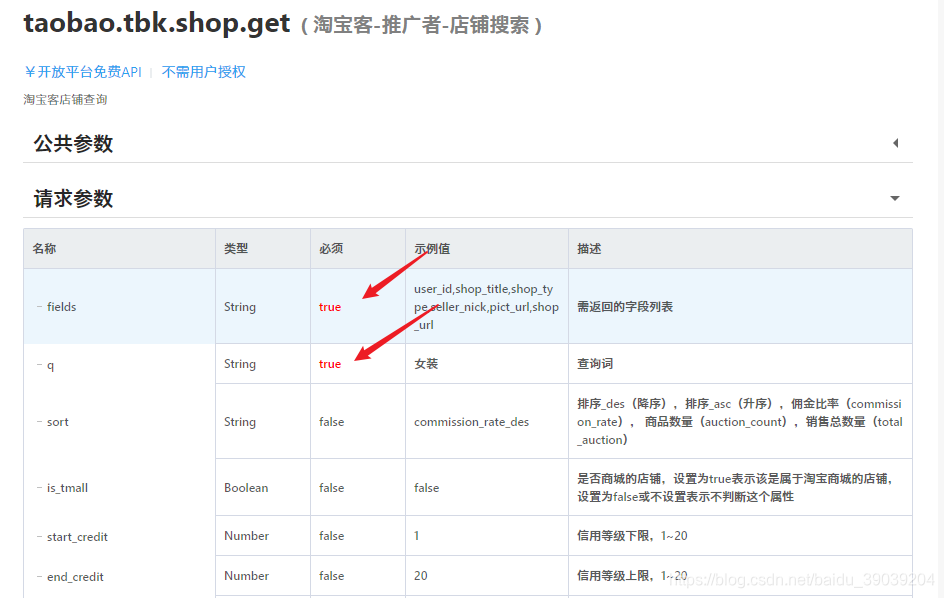Click the false example value in is_tmall row
The image size is (944, 598).
427,488
